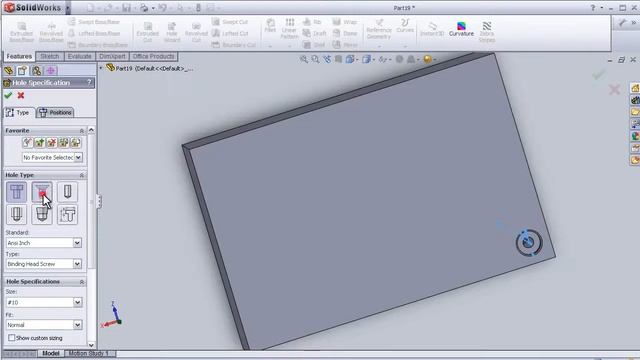Image resolution: width=640 pixels, height=360 pixels.
Task: Switch to the Features tab
Action: (x=19, y=56)
